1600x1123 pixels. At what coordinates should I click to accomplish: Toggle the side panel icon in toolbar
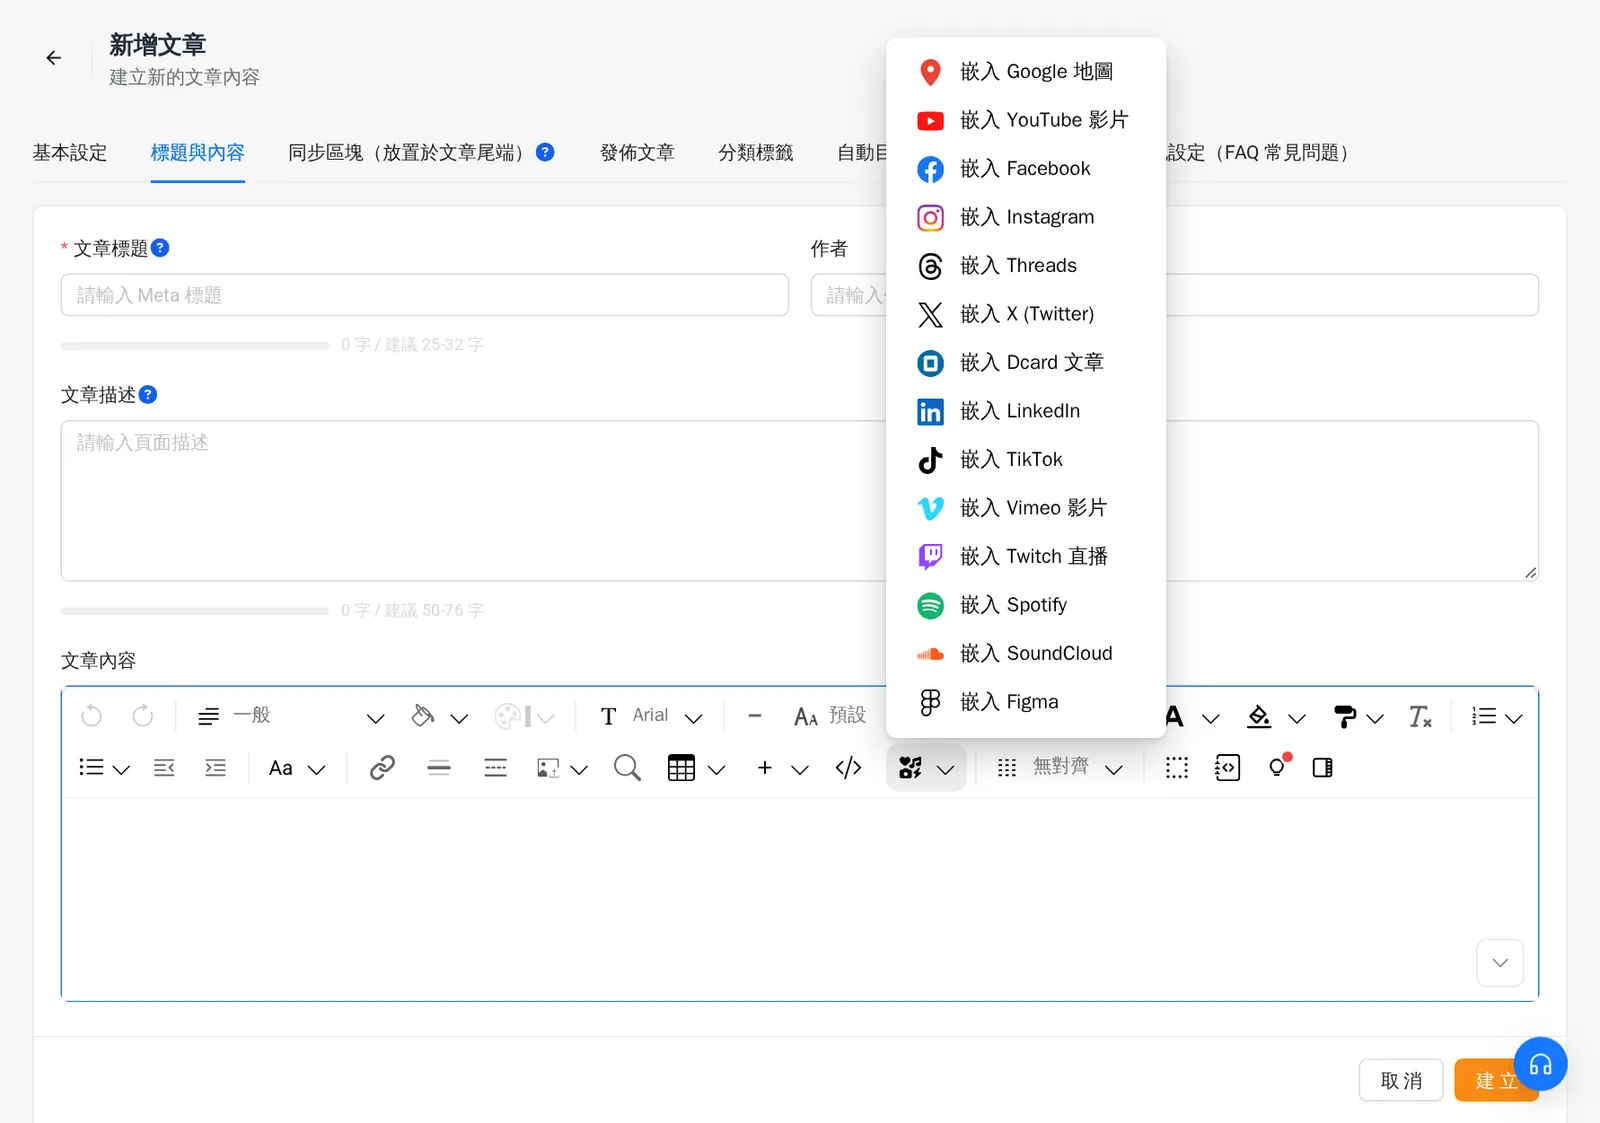[1322, 768]
